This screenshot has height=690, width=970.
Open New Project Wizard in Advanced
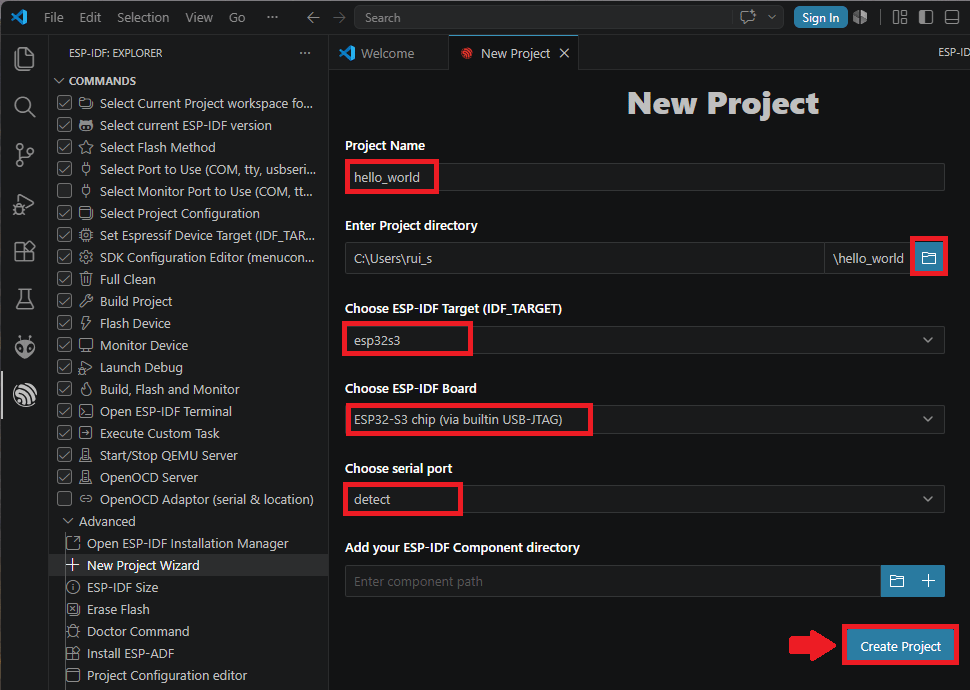coord(143,565)
